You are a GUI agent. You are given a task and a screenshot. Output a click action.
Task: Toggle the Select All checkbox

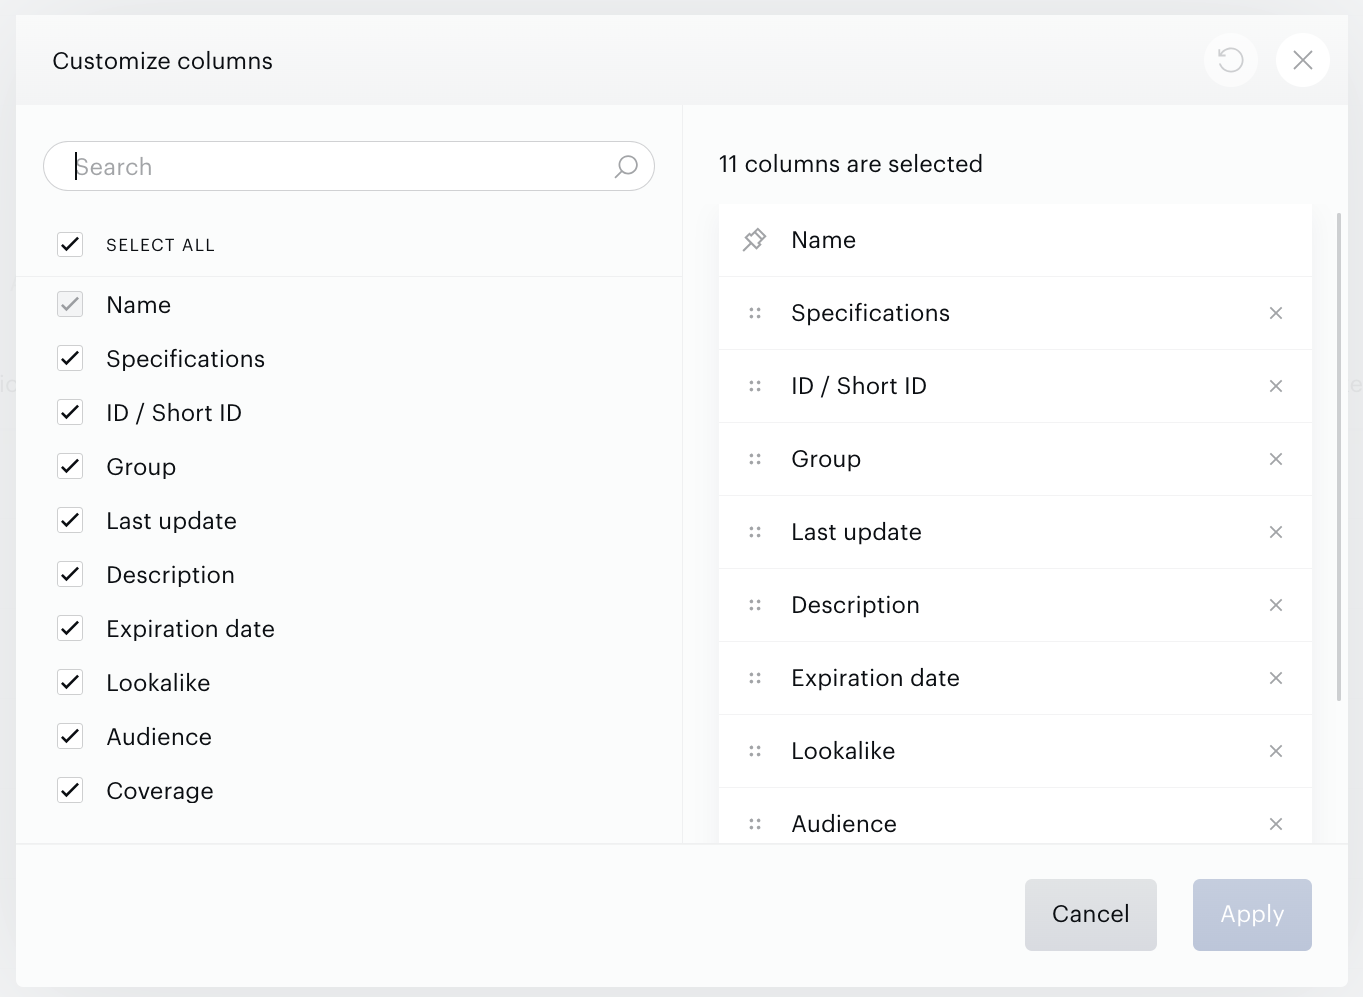click(x=70, y=244)
